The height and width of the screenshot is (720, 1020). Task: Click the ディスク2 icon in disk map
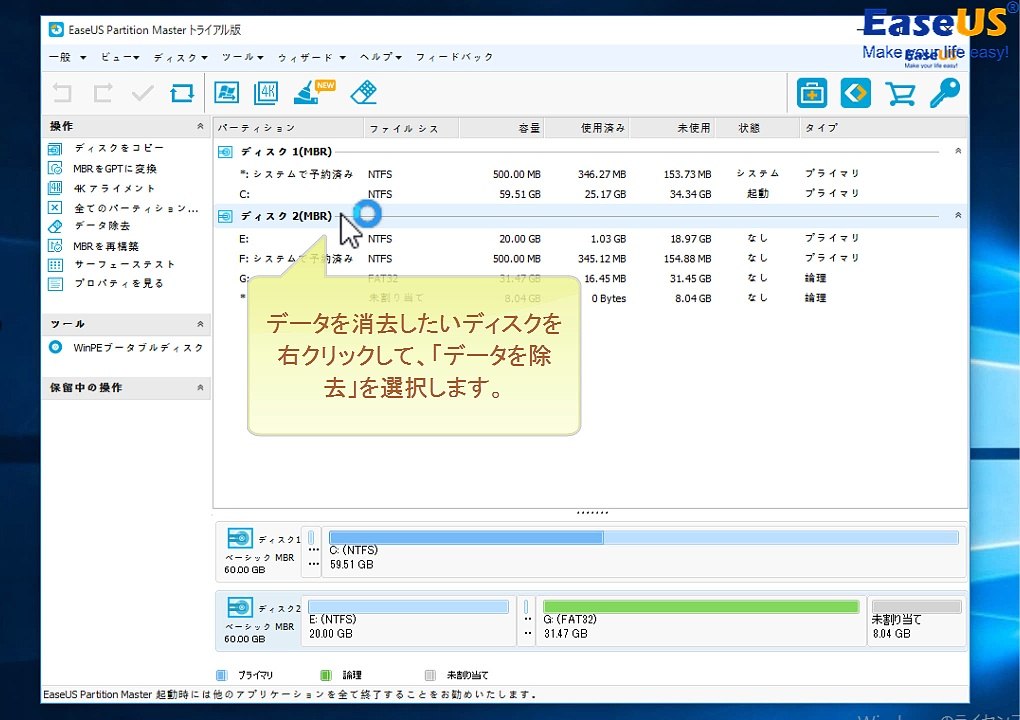click(240, 607)
